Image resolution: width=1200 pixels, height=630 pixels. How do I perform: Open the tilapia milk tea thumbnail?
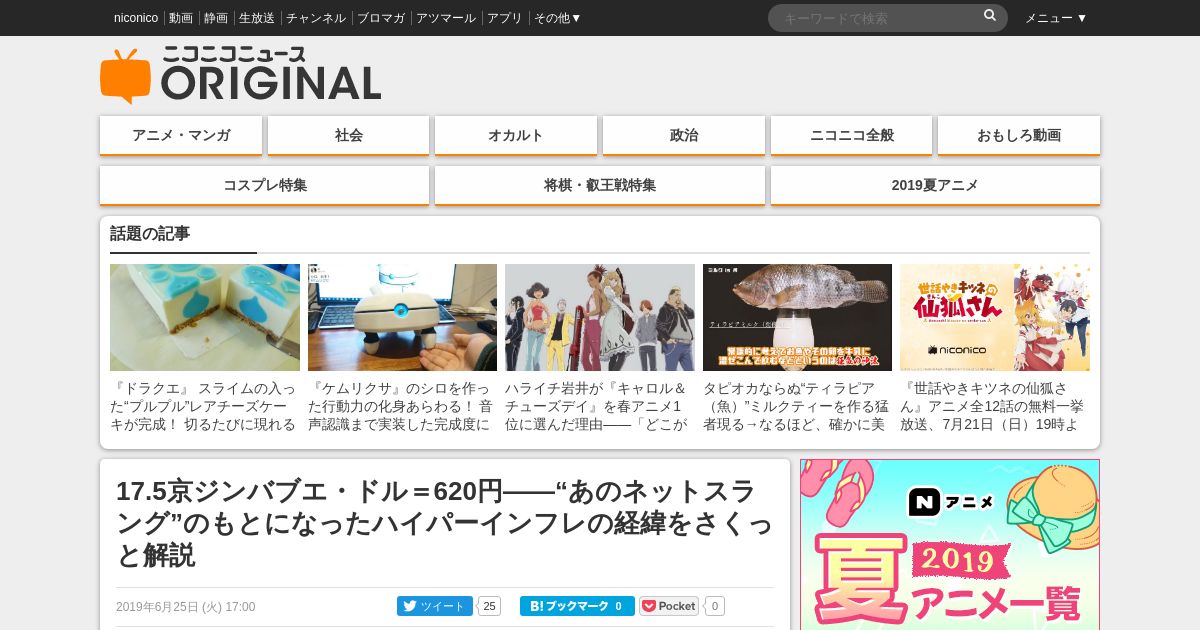click(797, 317)
